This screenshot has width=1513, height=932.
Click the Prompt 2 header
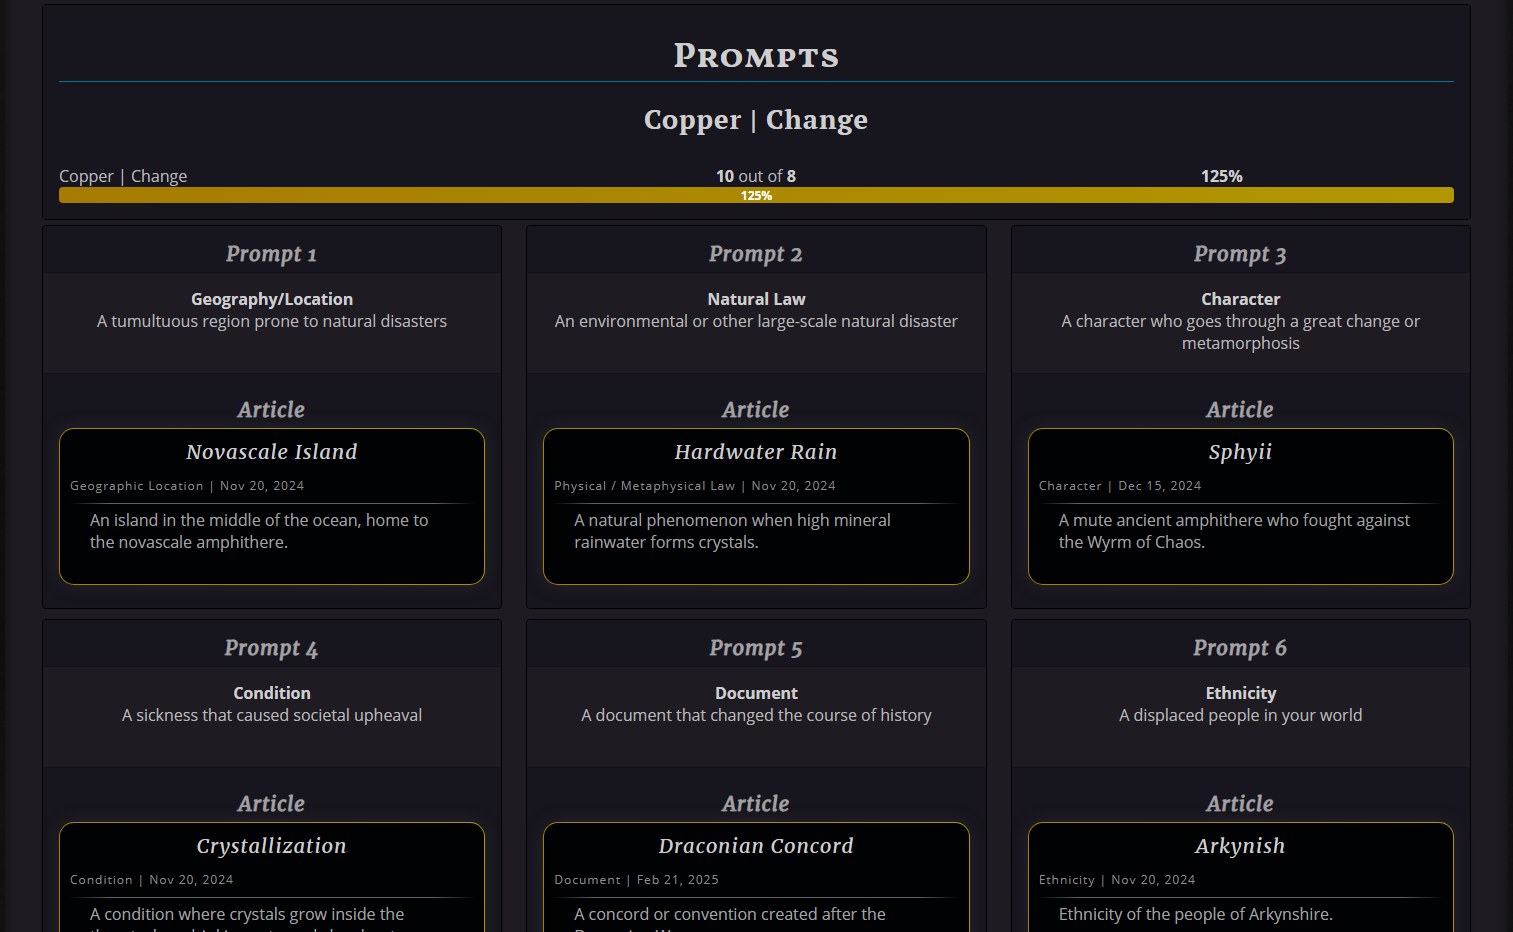[x=755, y=254]
